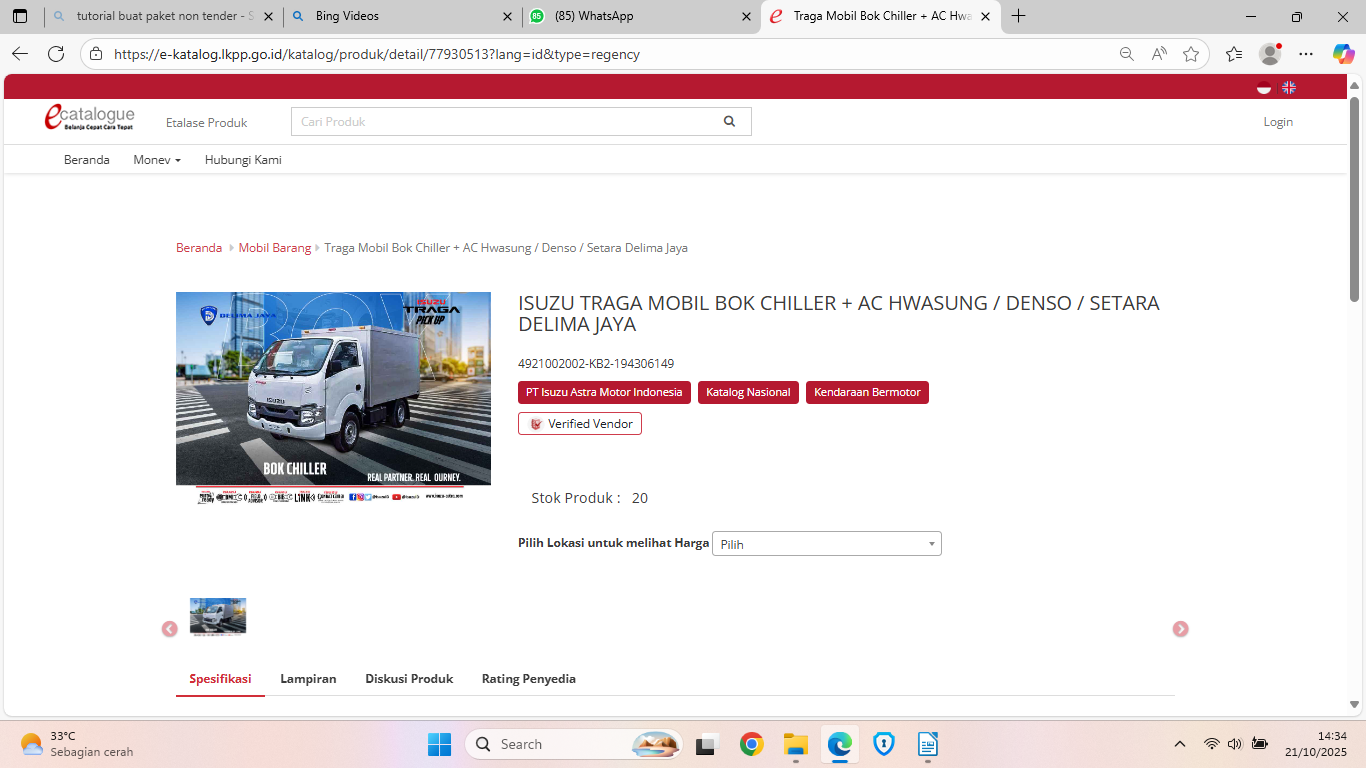
Task: Check battery status in system tray
Action: [x=1260, y=744]
